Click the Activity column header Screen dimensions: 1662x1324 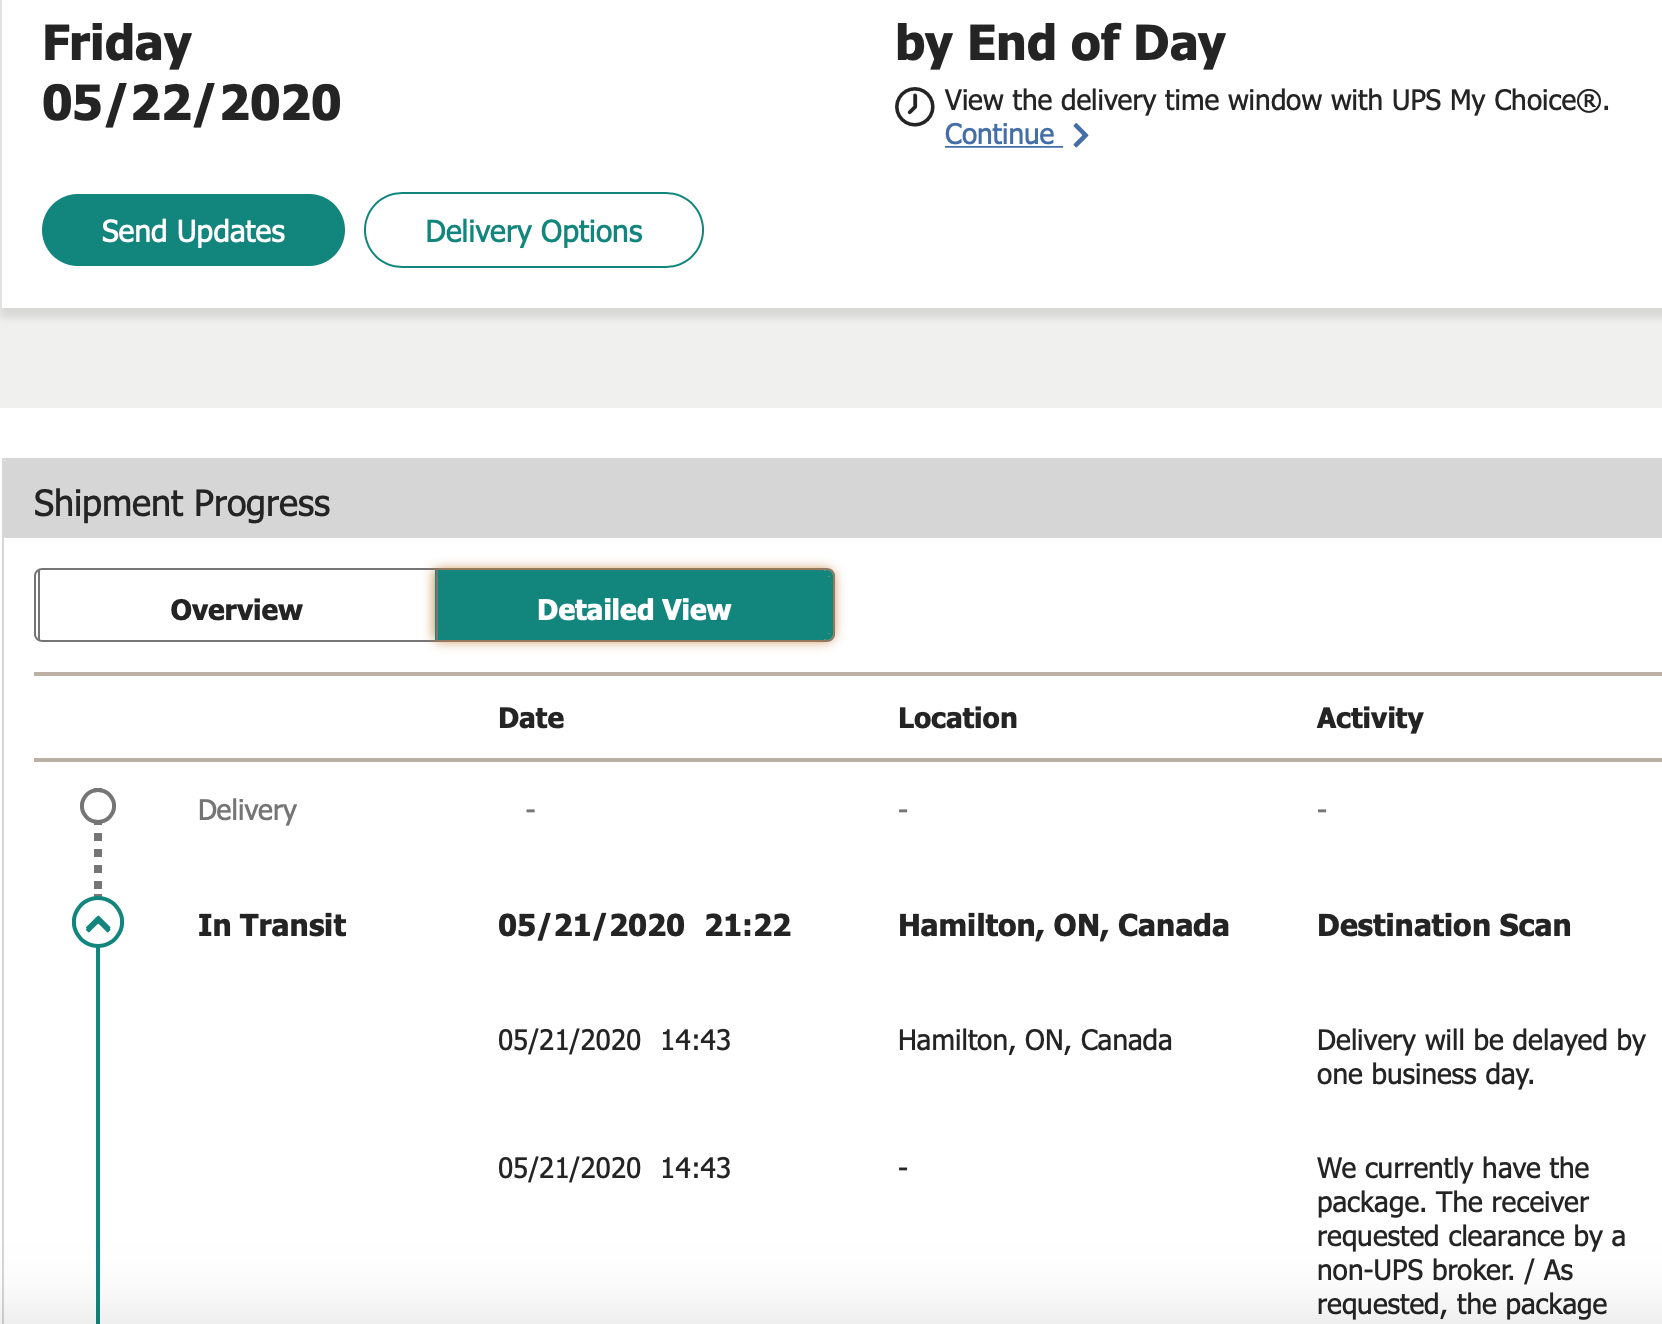(1369, 718)
